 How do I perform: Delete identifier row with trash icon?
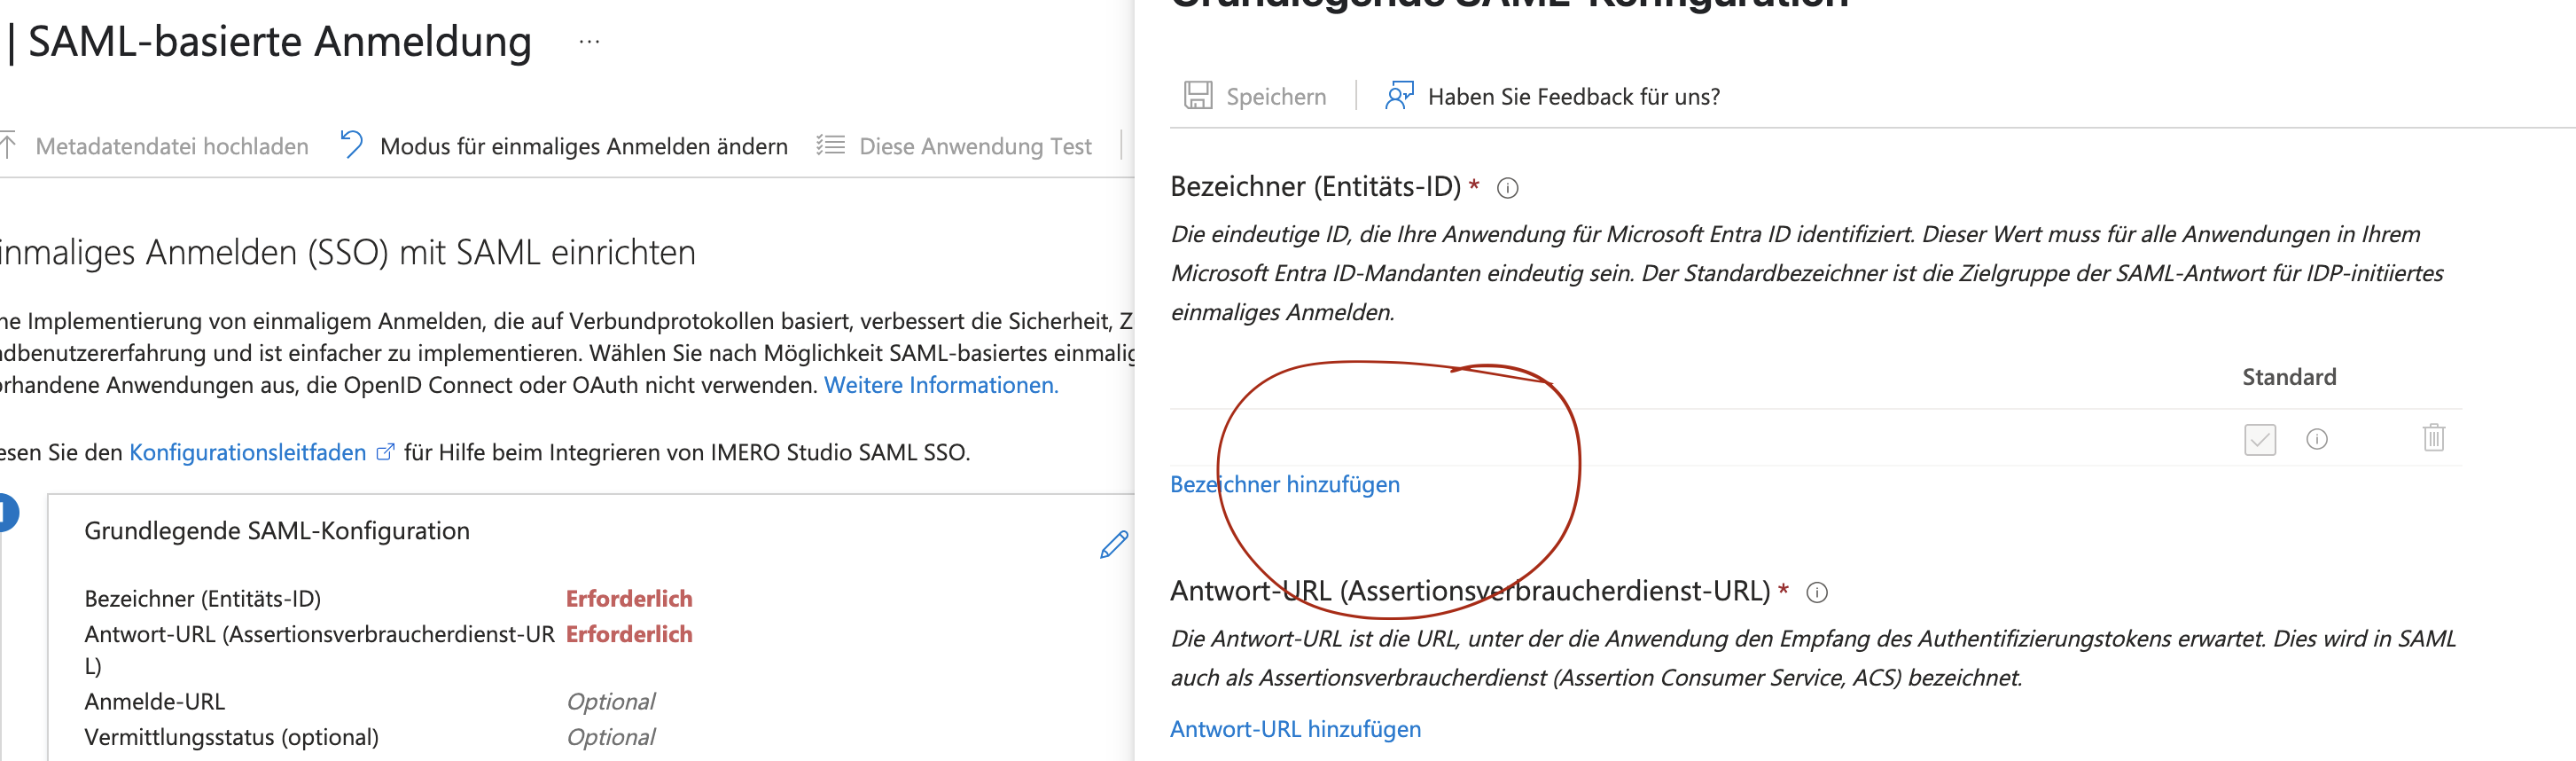[2433, 438]
